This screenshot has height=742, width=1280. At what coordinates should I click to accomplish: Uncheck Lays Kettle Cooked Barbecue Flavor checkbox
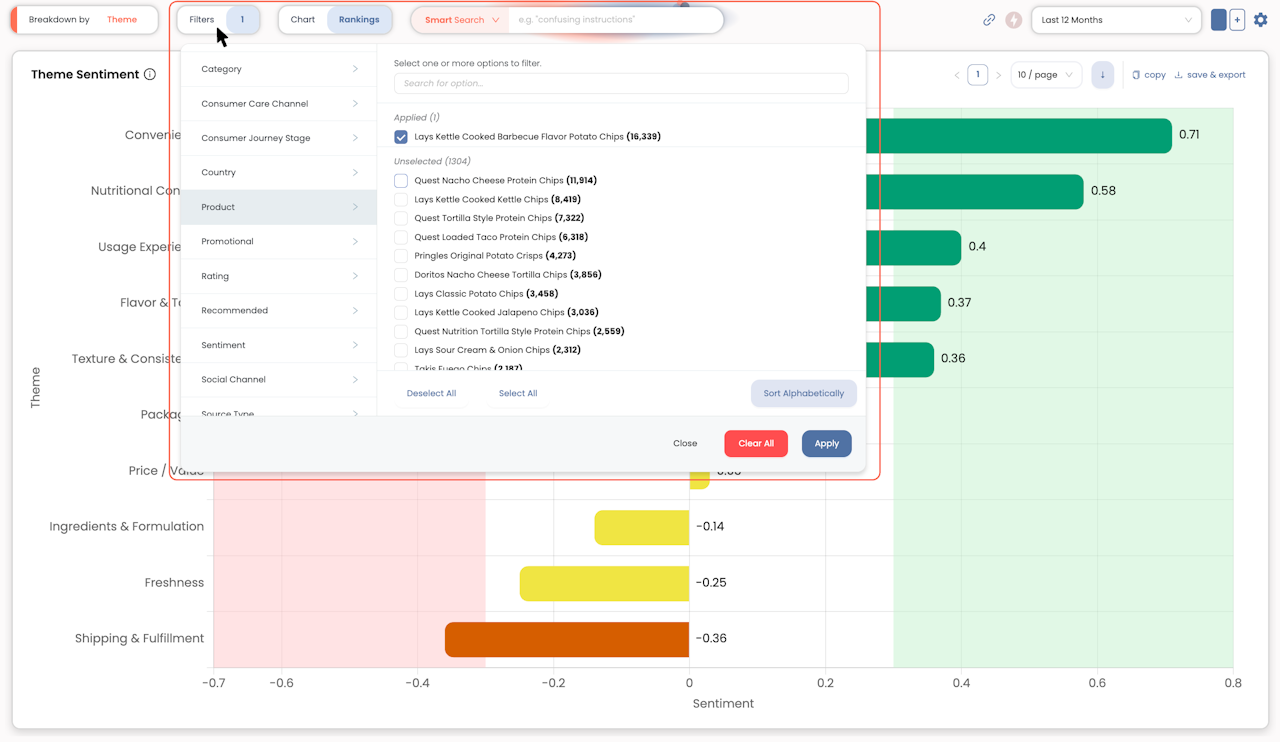401,137
